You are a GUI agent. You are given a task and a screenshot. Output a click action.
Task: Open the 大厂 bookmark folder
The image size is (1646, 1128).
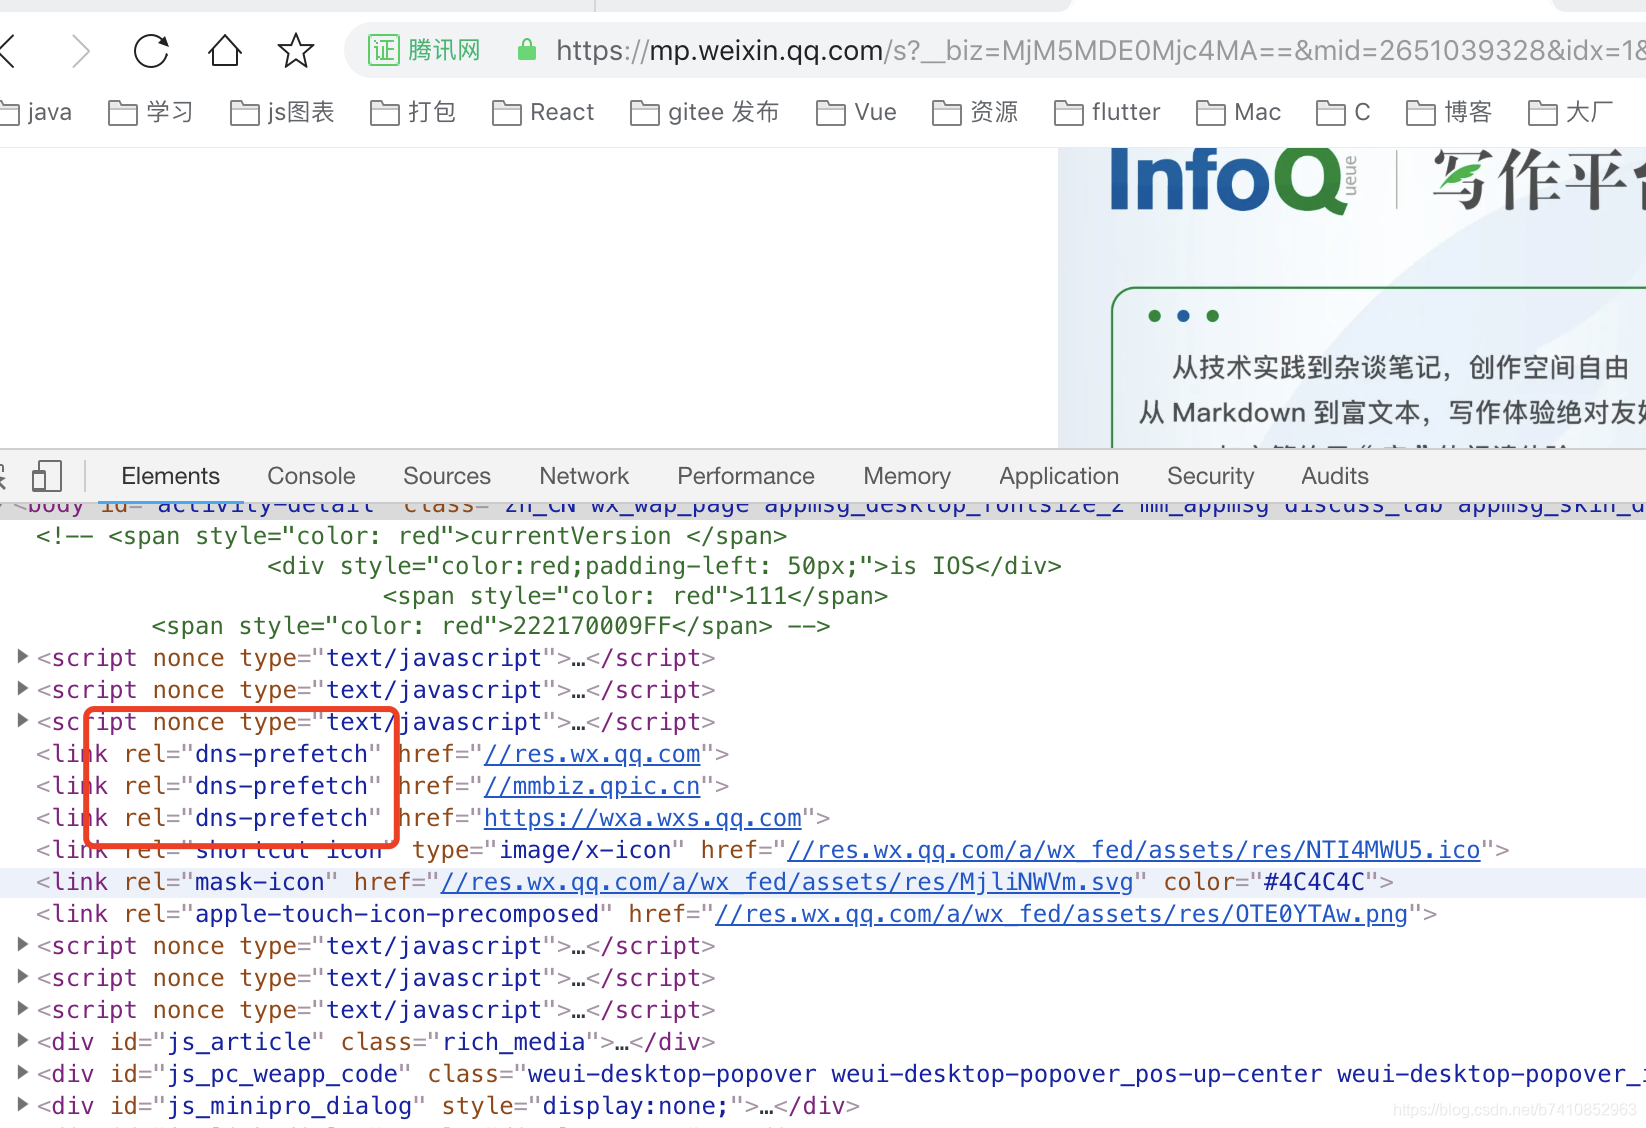click(1570, 112)
